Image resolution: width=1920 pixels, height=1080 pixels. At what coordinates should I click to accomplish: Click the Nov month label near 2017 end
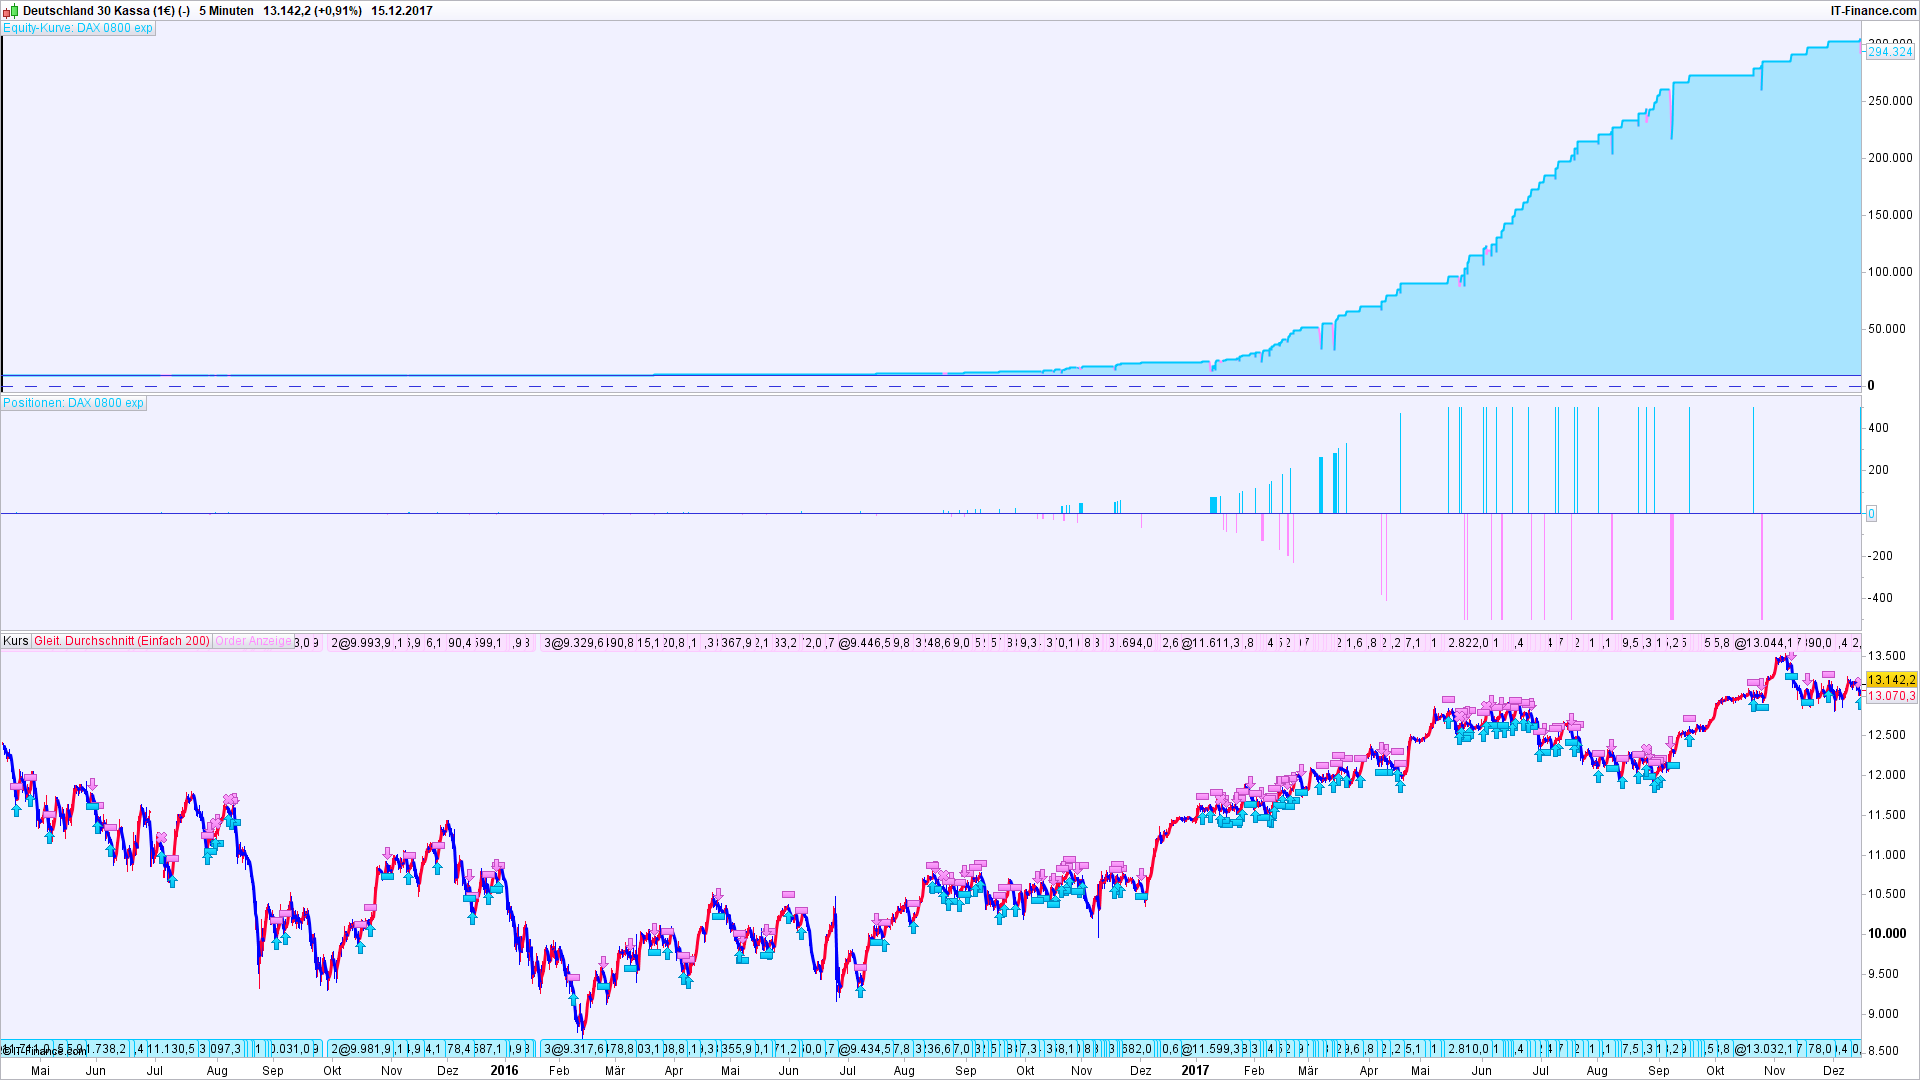tap(1775, 1070)
